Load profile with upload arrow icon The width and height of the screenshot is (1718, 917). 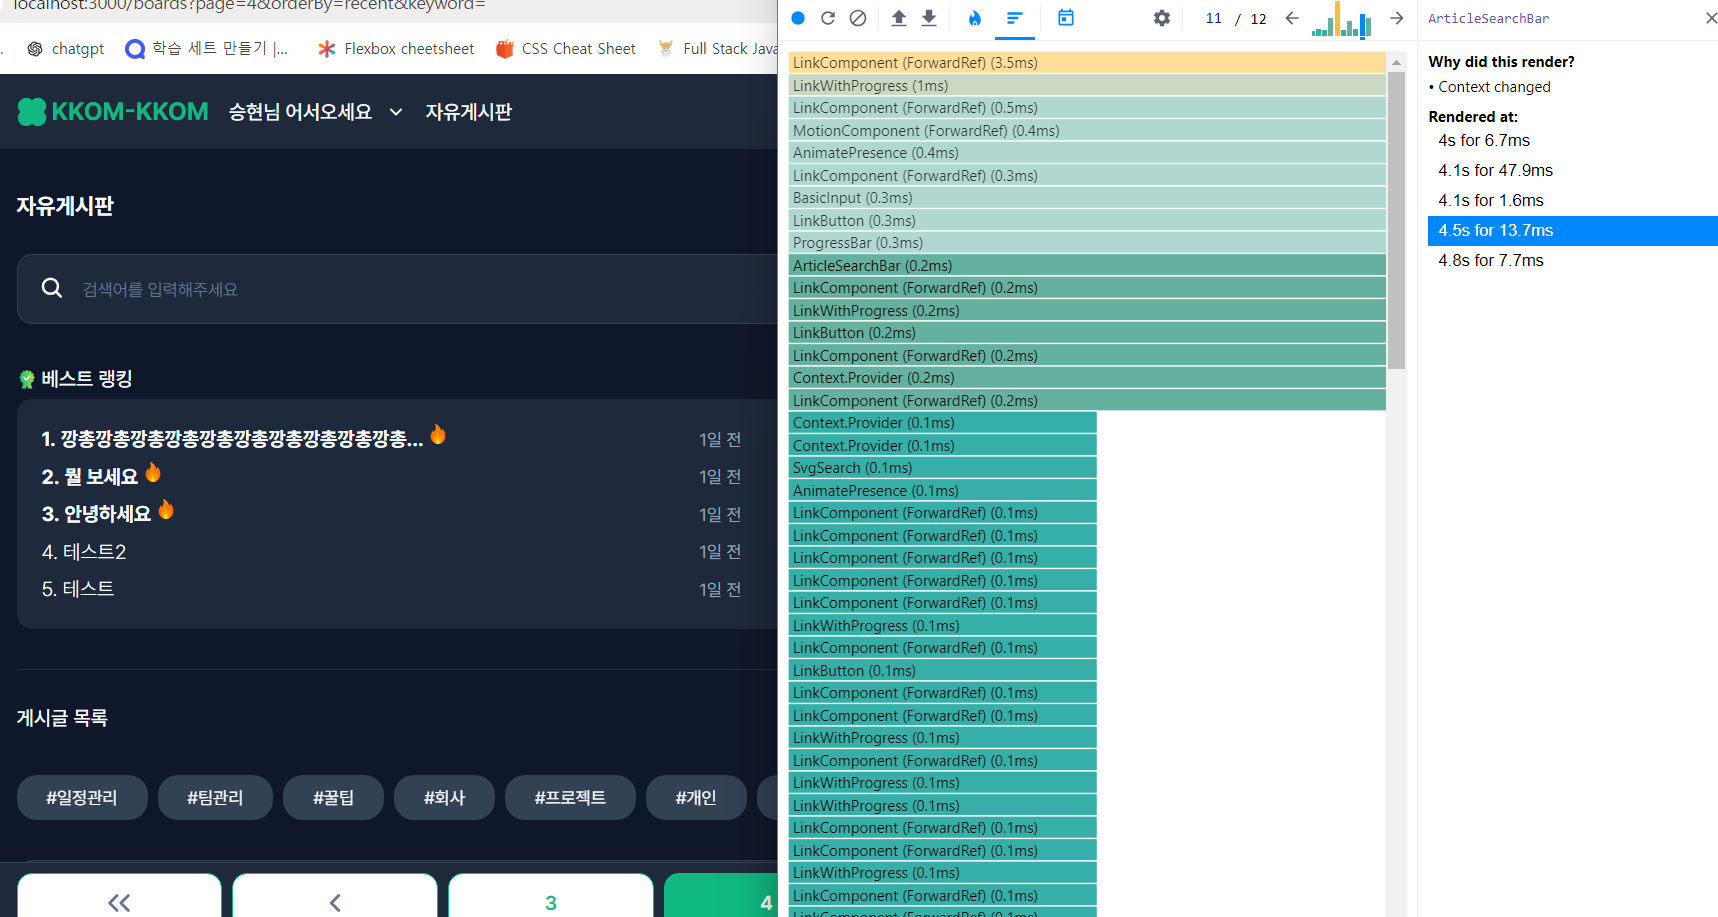tap(899, 18)
